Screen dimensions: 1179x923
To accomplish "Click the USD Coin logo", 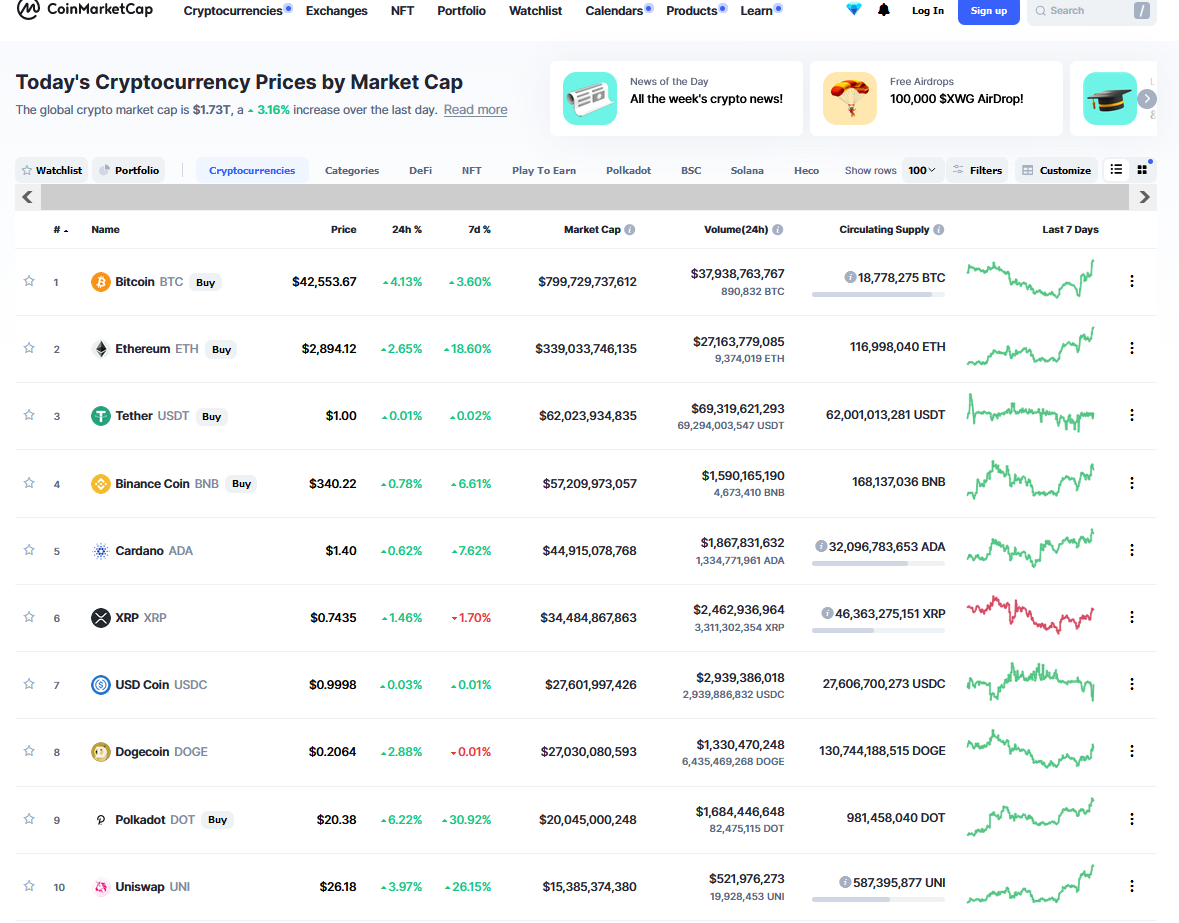I will point(100,685).
